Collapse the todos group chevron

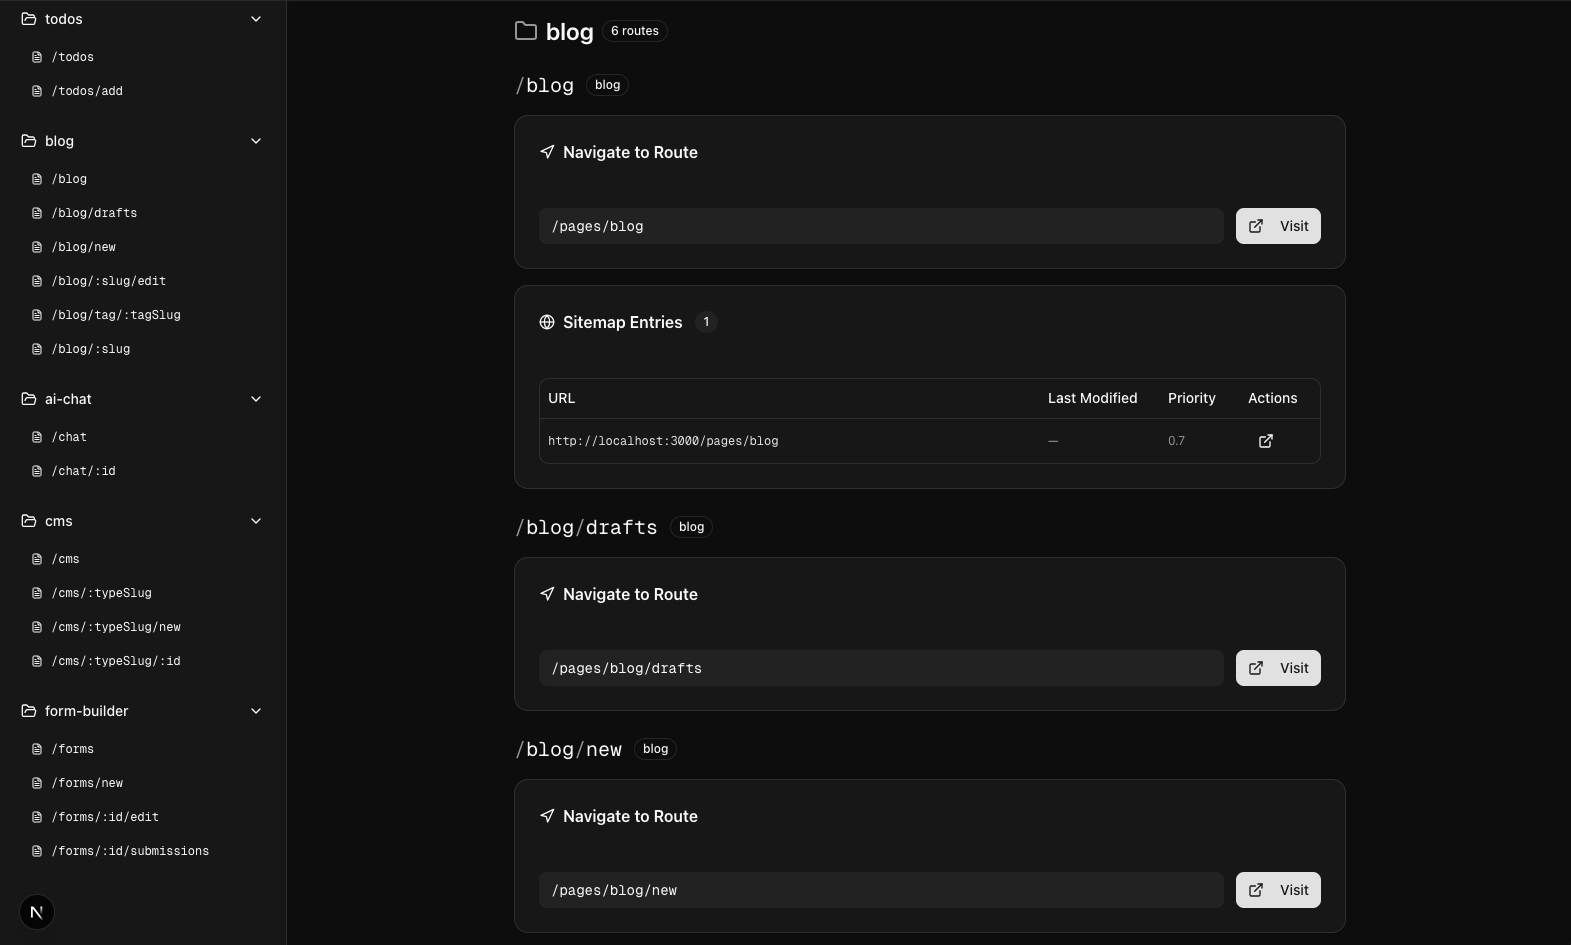(256, 19)
